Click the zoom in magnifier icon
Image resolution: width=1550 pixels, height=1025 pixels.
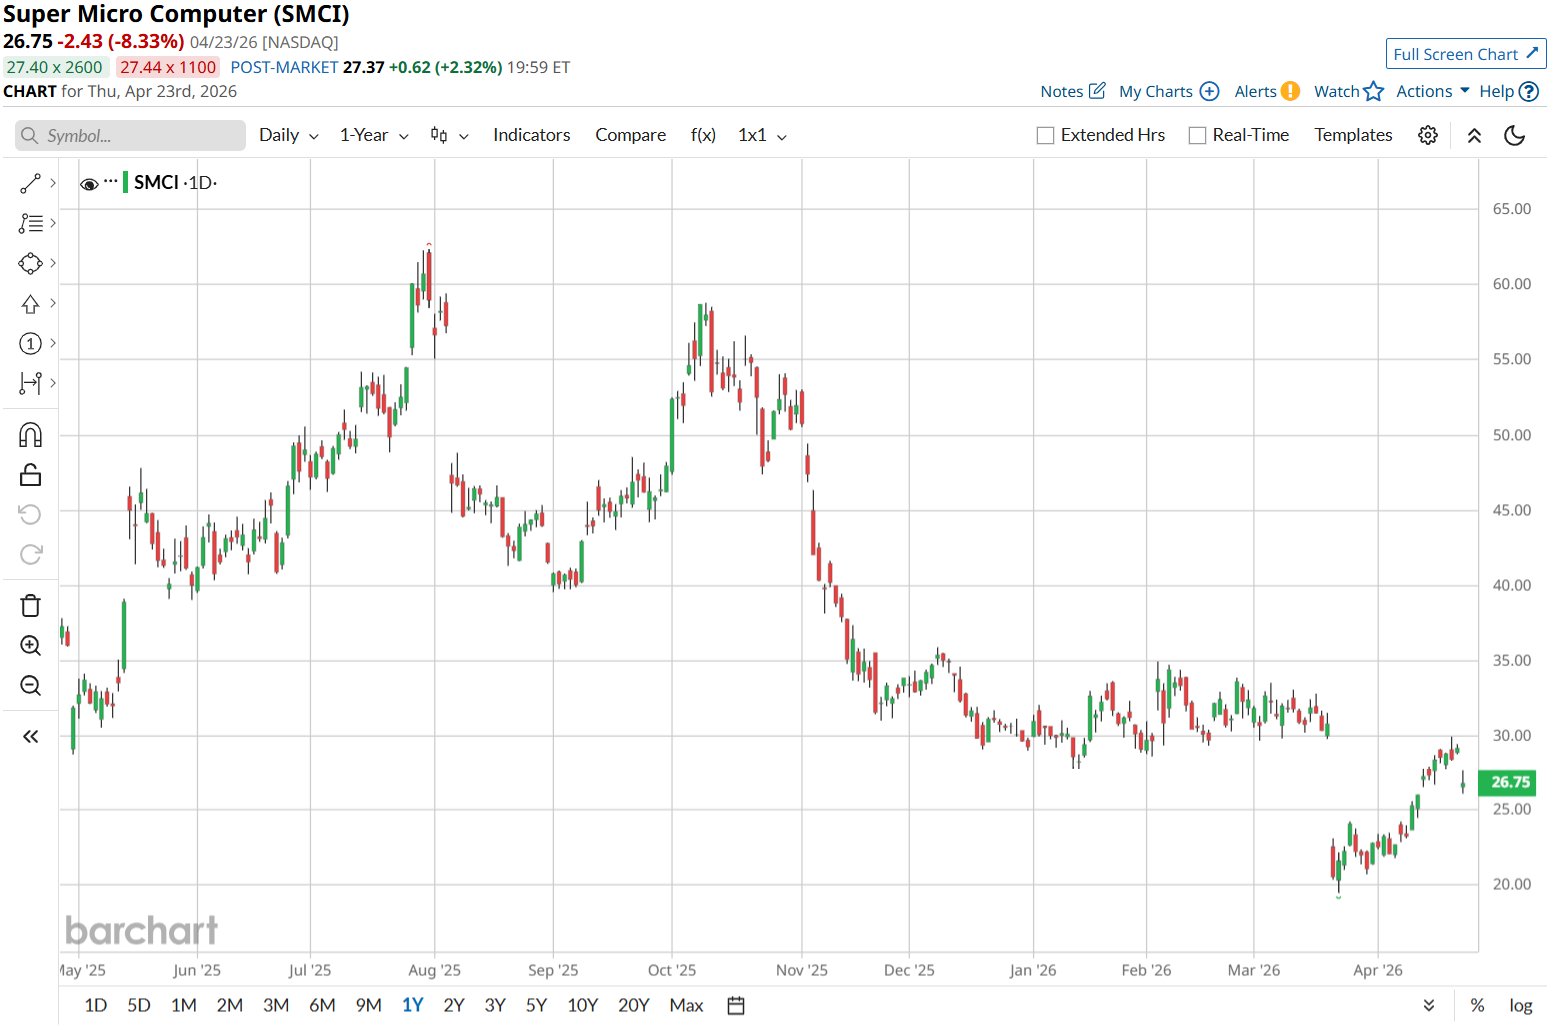30,646
